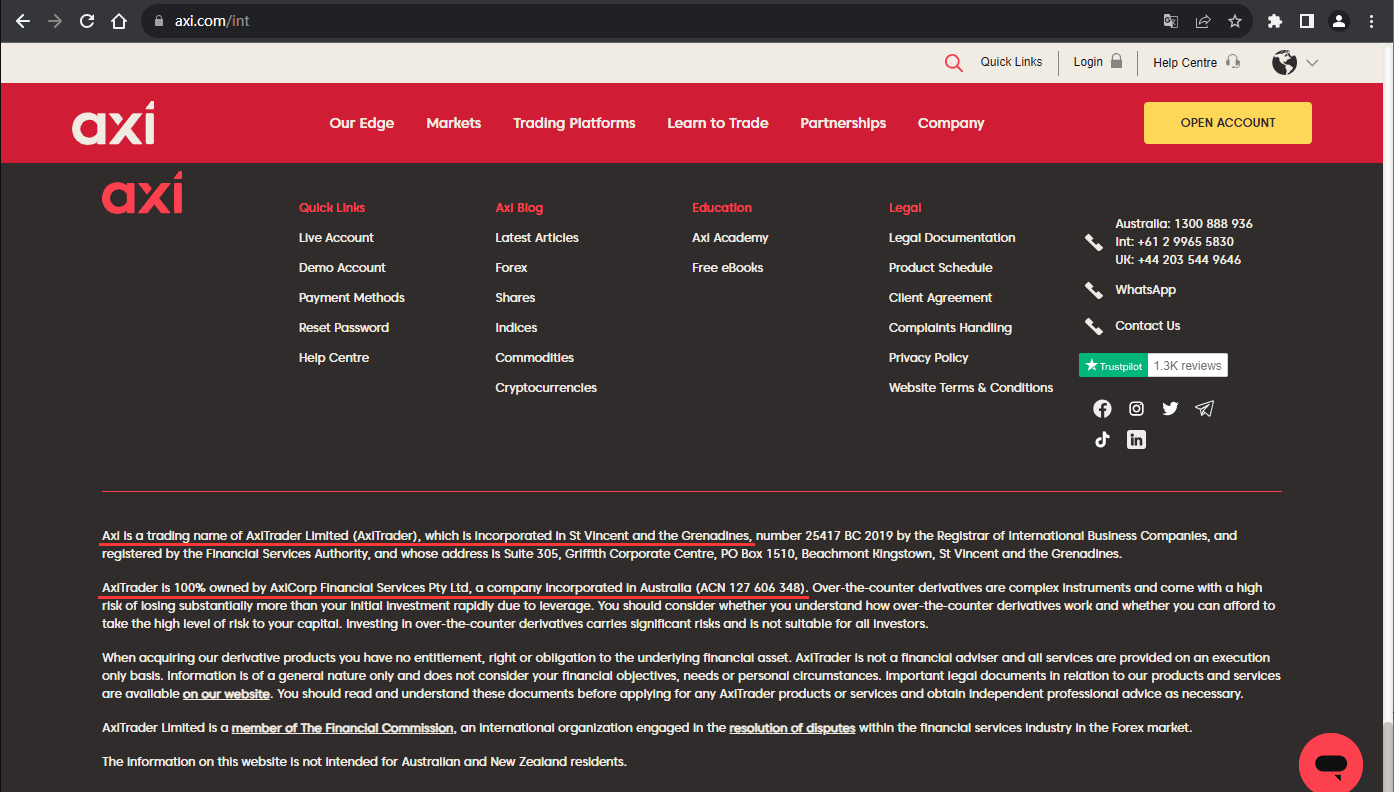Screen dimensions: 1394x792
Task: Click the translate page icon in address bar
Action: pyautogui.click(x=1171, y=21)
